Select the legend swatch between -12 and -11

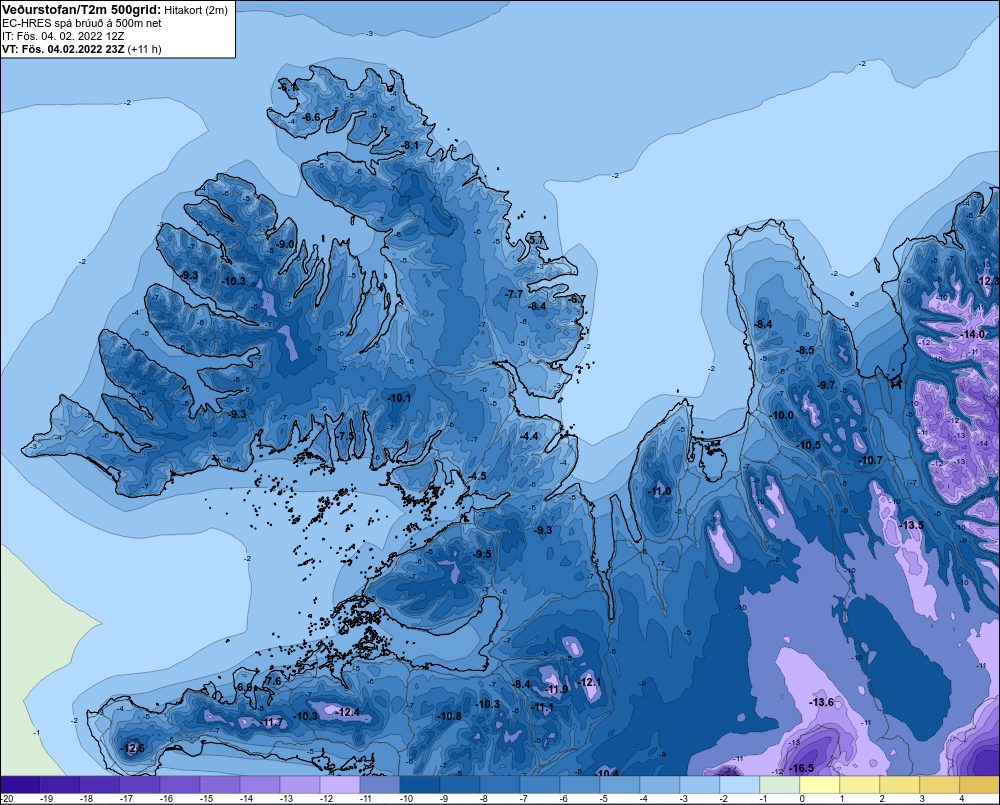pyautogui.click(x=340, y=785)
